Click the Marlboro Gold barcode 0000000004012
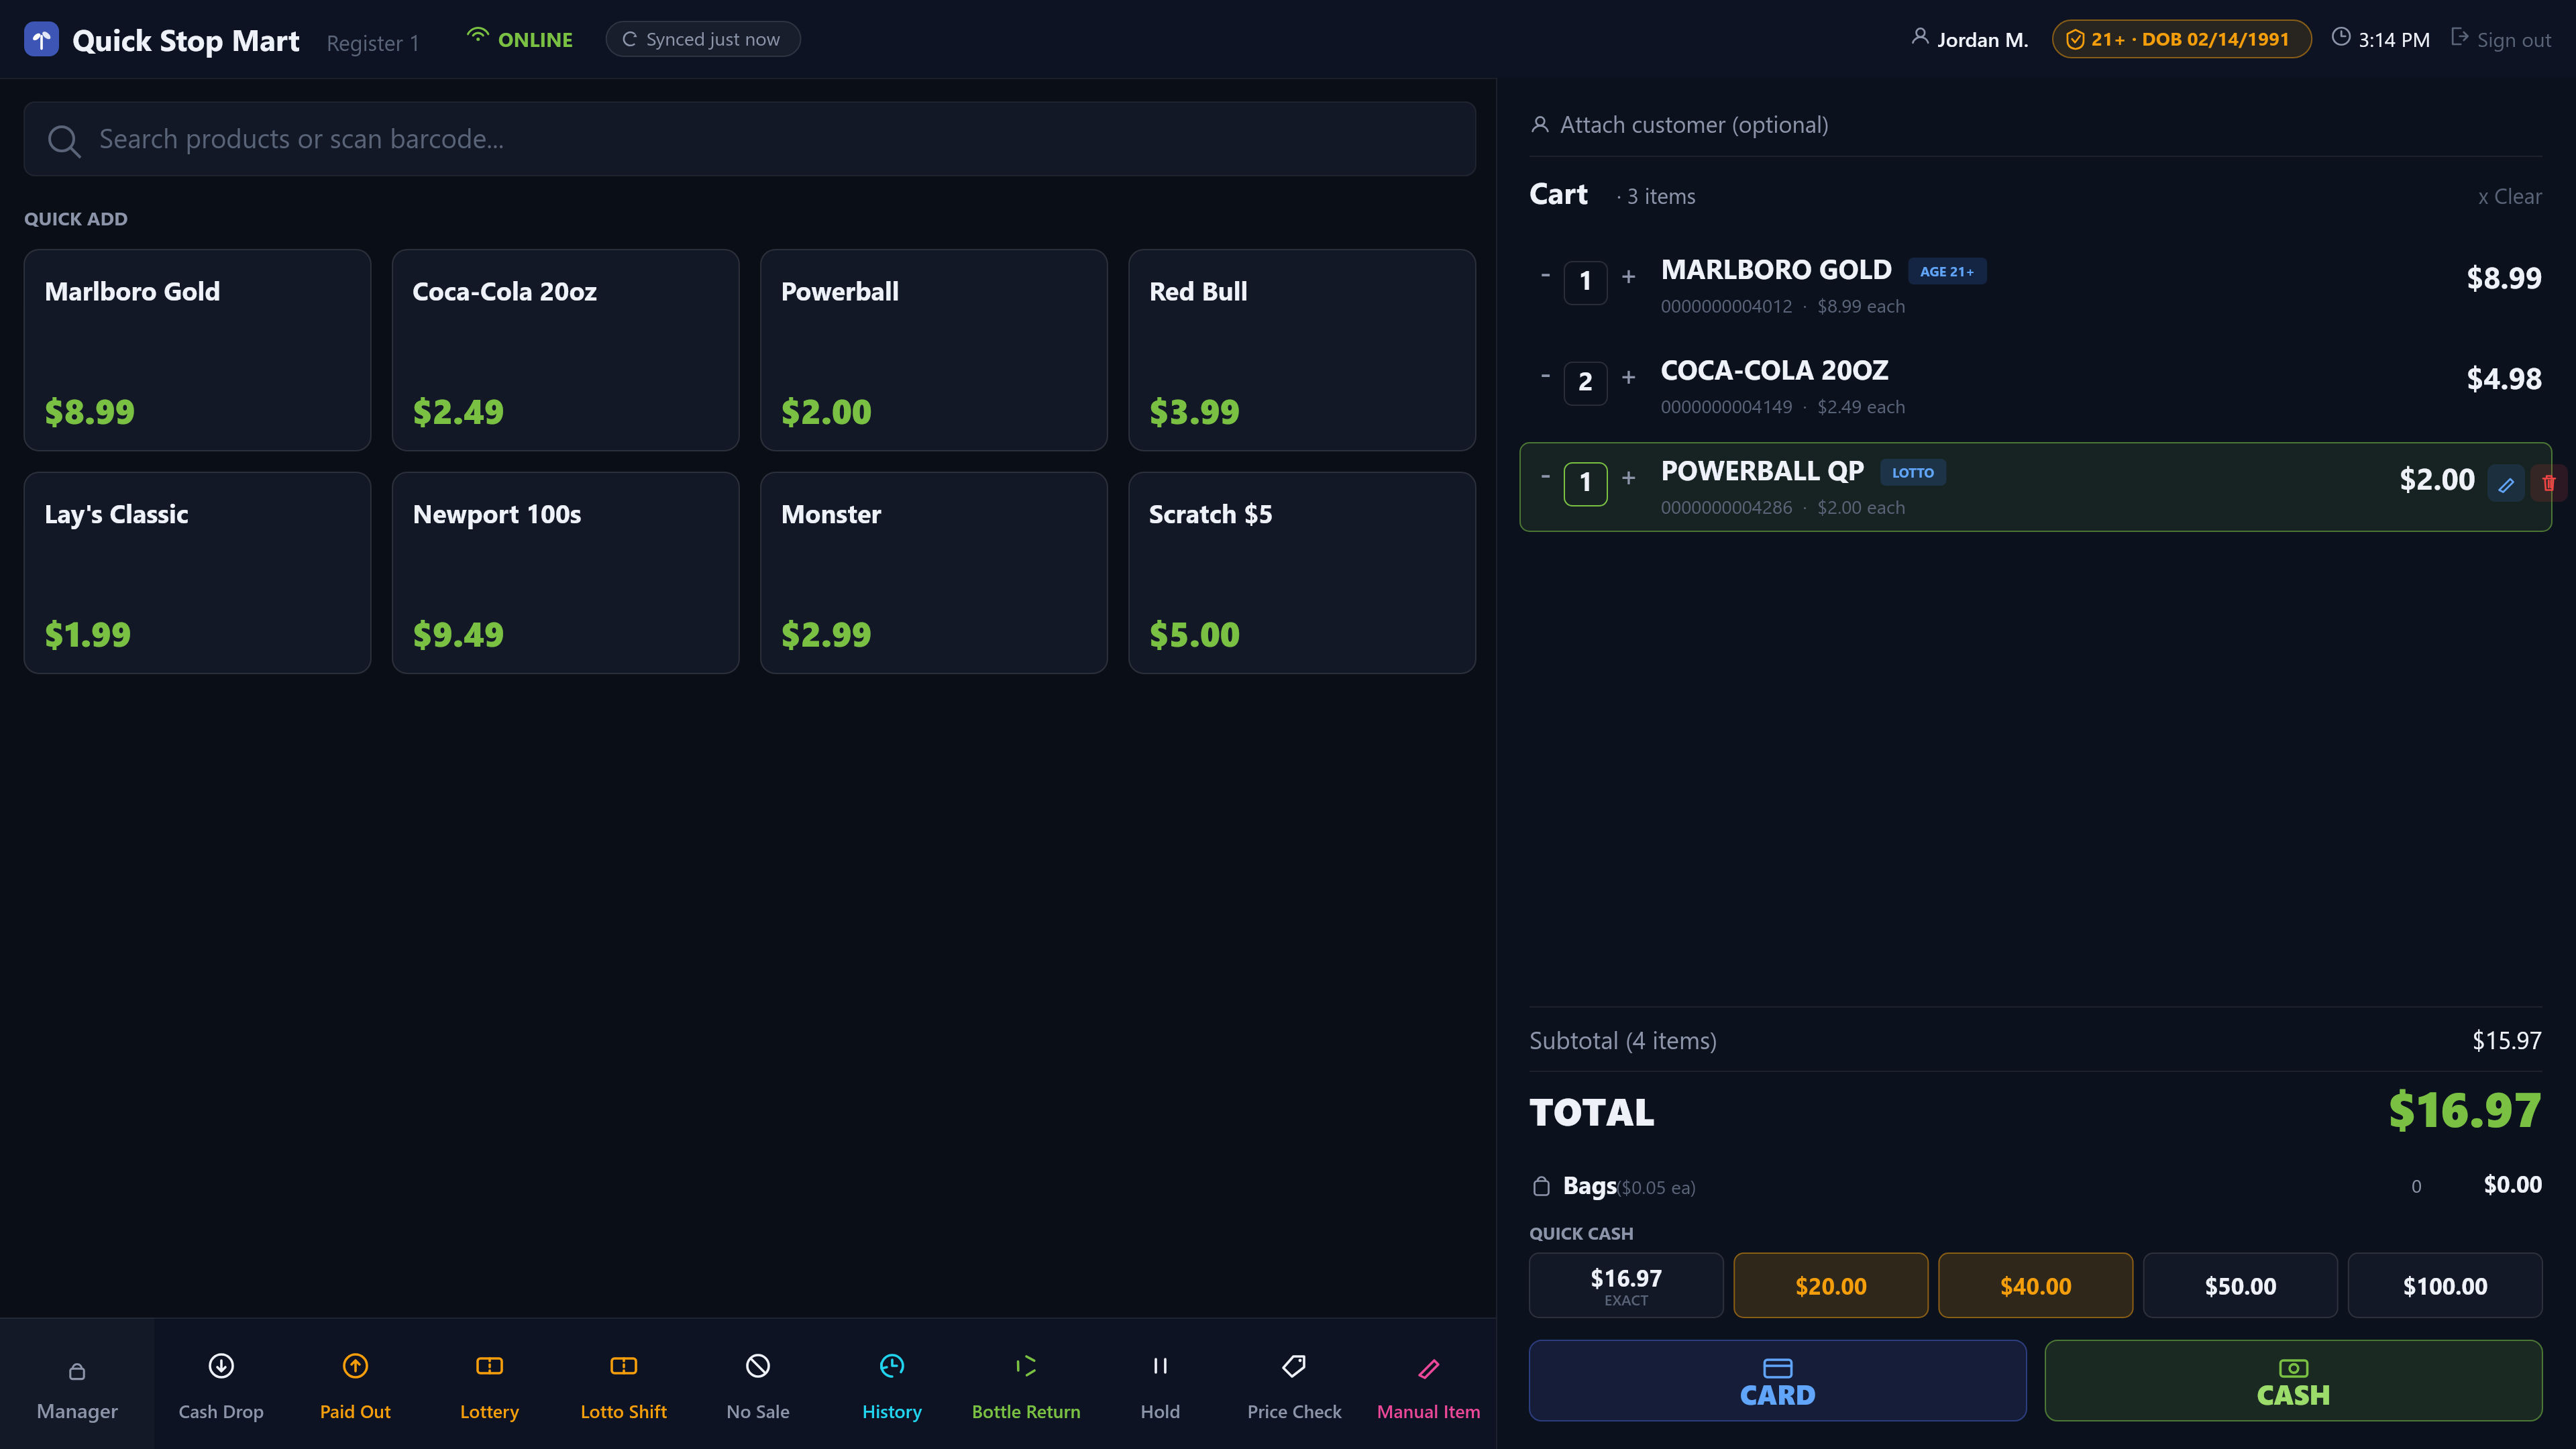The height and width of the screenshot is (1449, 2576). tap(1726, 307)
